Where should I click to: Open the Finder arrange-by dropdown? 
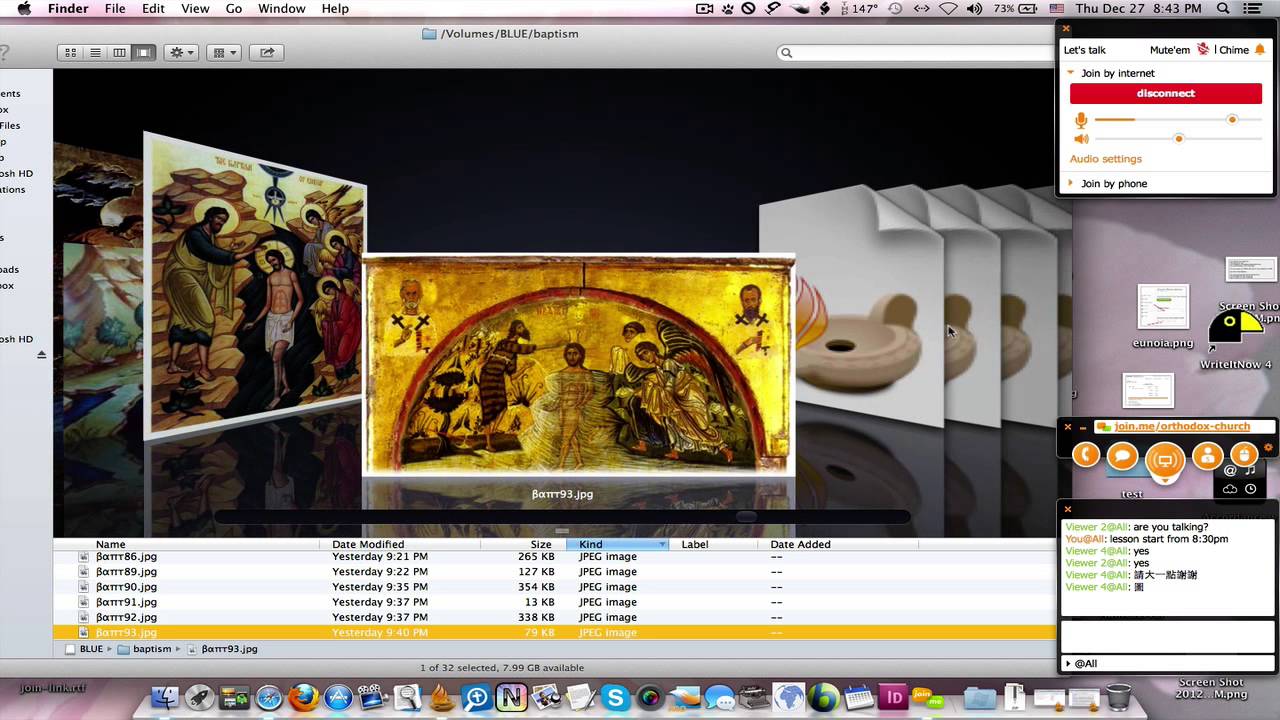[223, 53]
